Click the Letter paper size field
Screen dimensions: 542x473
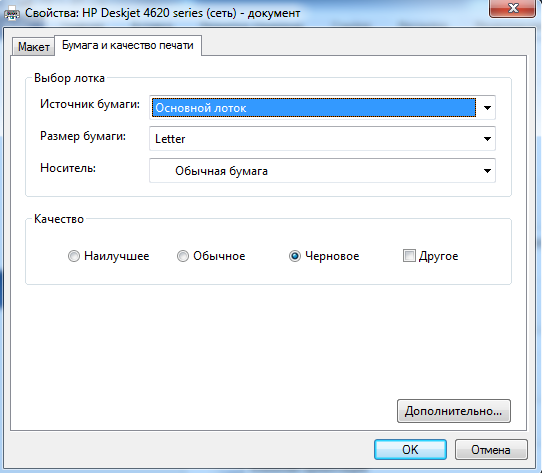(322, 139)
